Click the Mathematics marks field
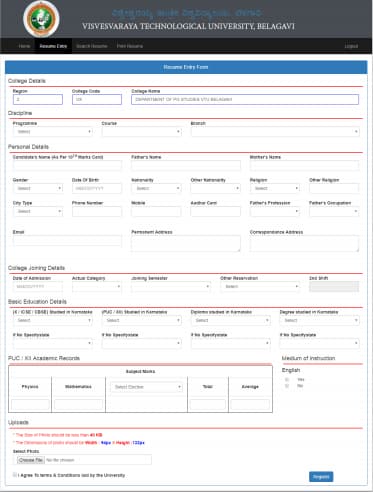Image resolution: width=373 pixels, height=492 pixels. pos(78,404)
